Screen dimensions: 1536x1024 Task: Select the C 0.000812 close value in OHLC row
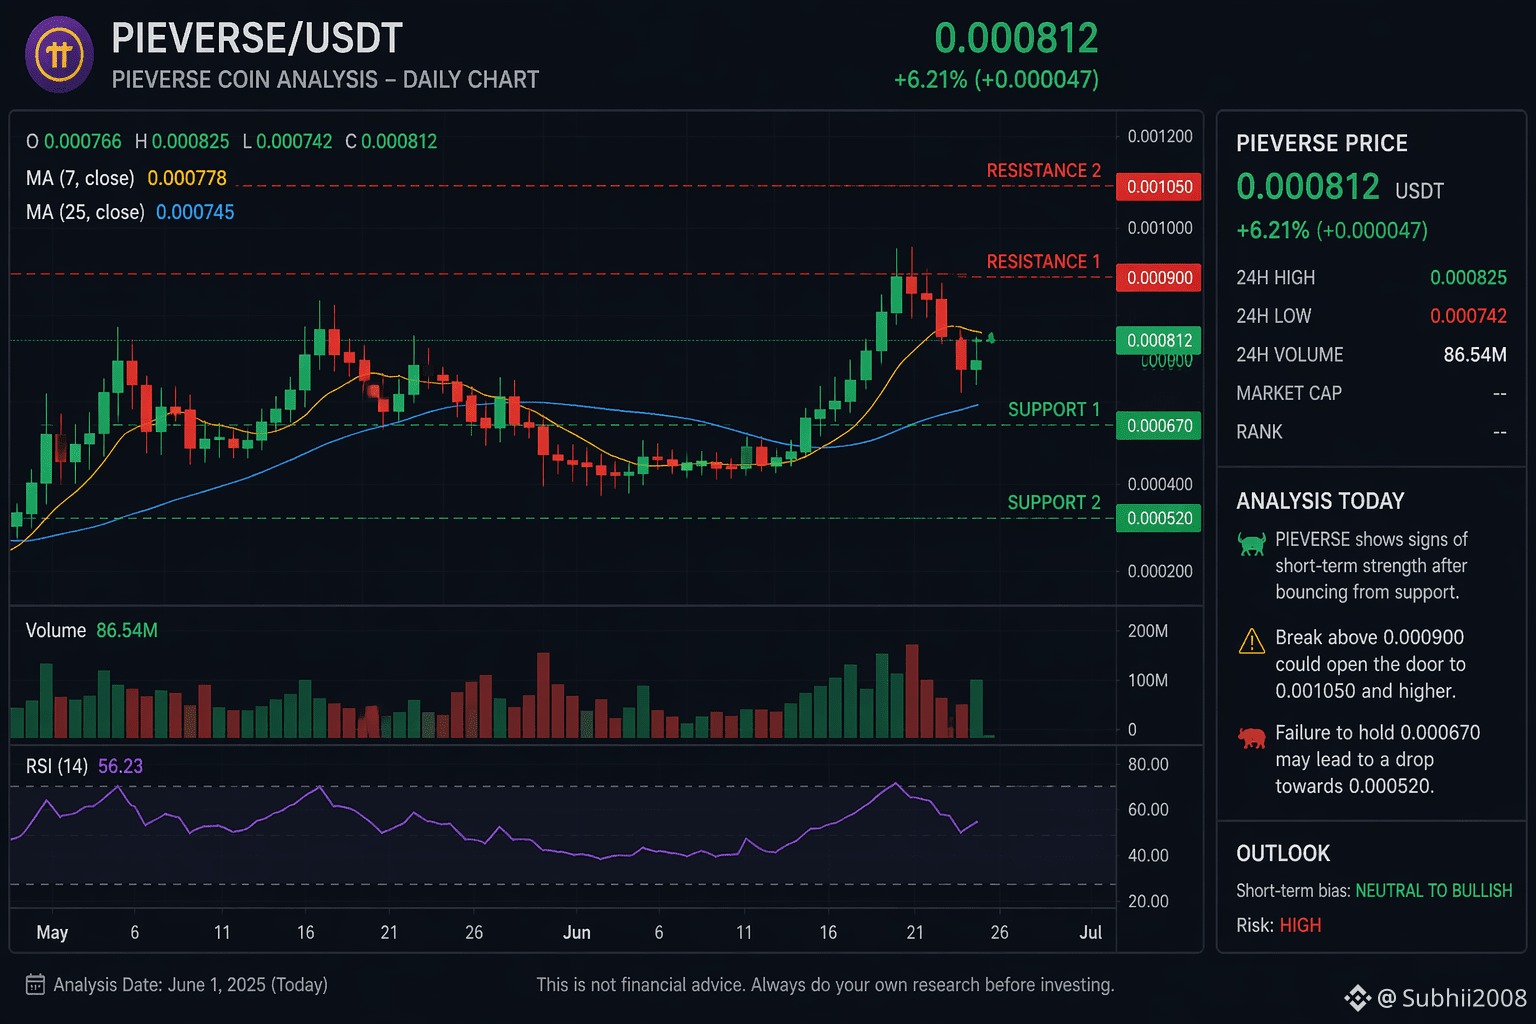391,142
